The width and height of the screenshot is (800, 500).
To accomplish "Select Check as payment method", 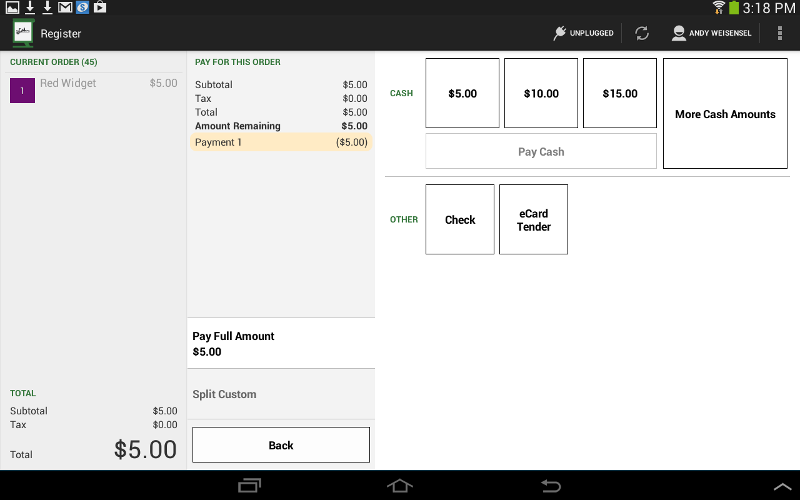I will (460, 219).
